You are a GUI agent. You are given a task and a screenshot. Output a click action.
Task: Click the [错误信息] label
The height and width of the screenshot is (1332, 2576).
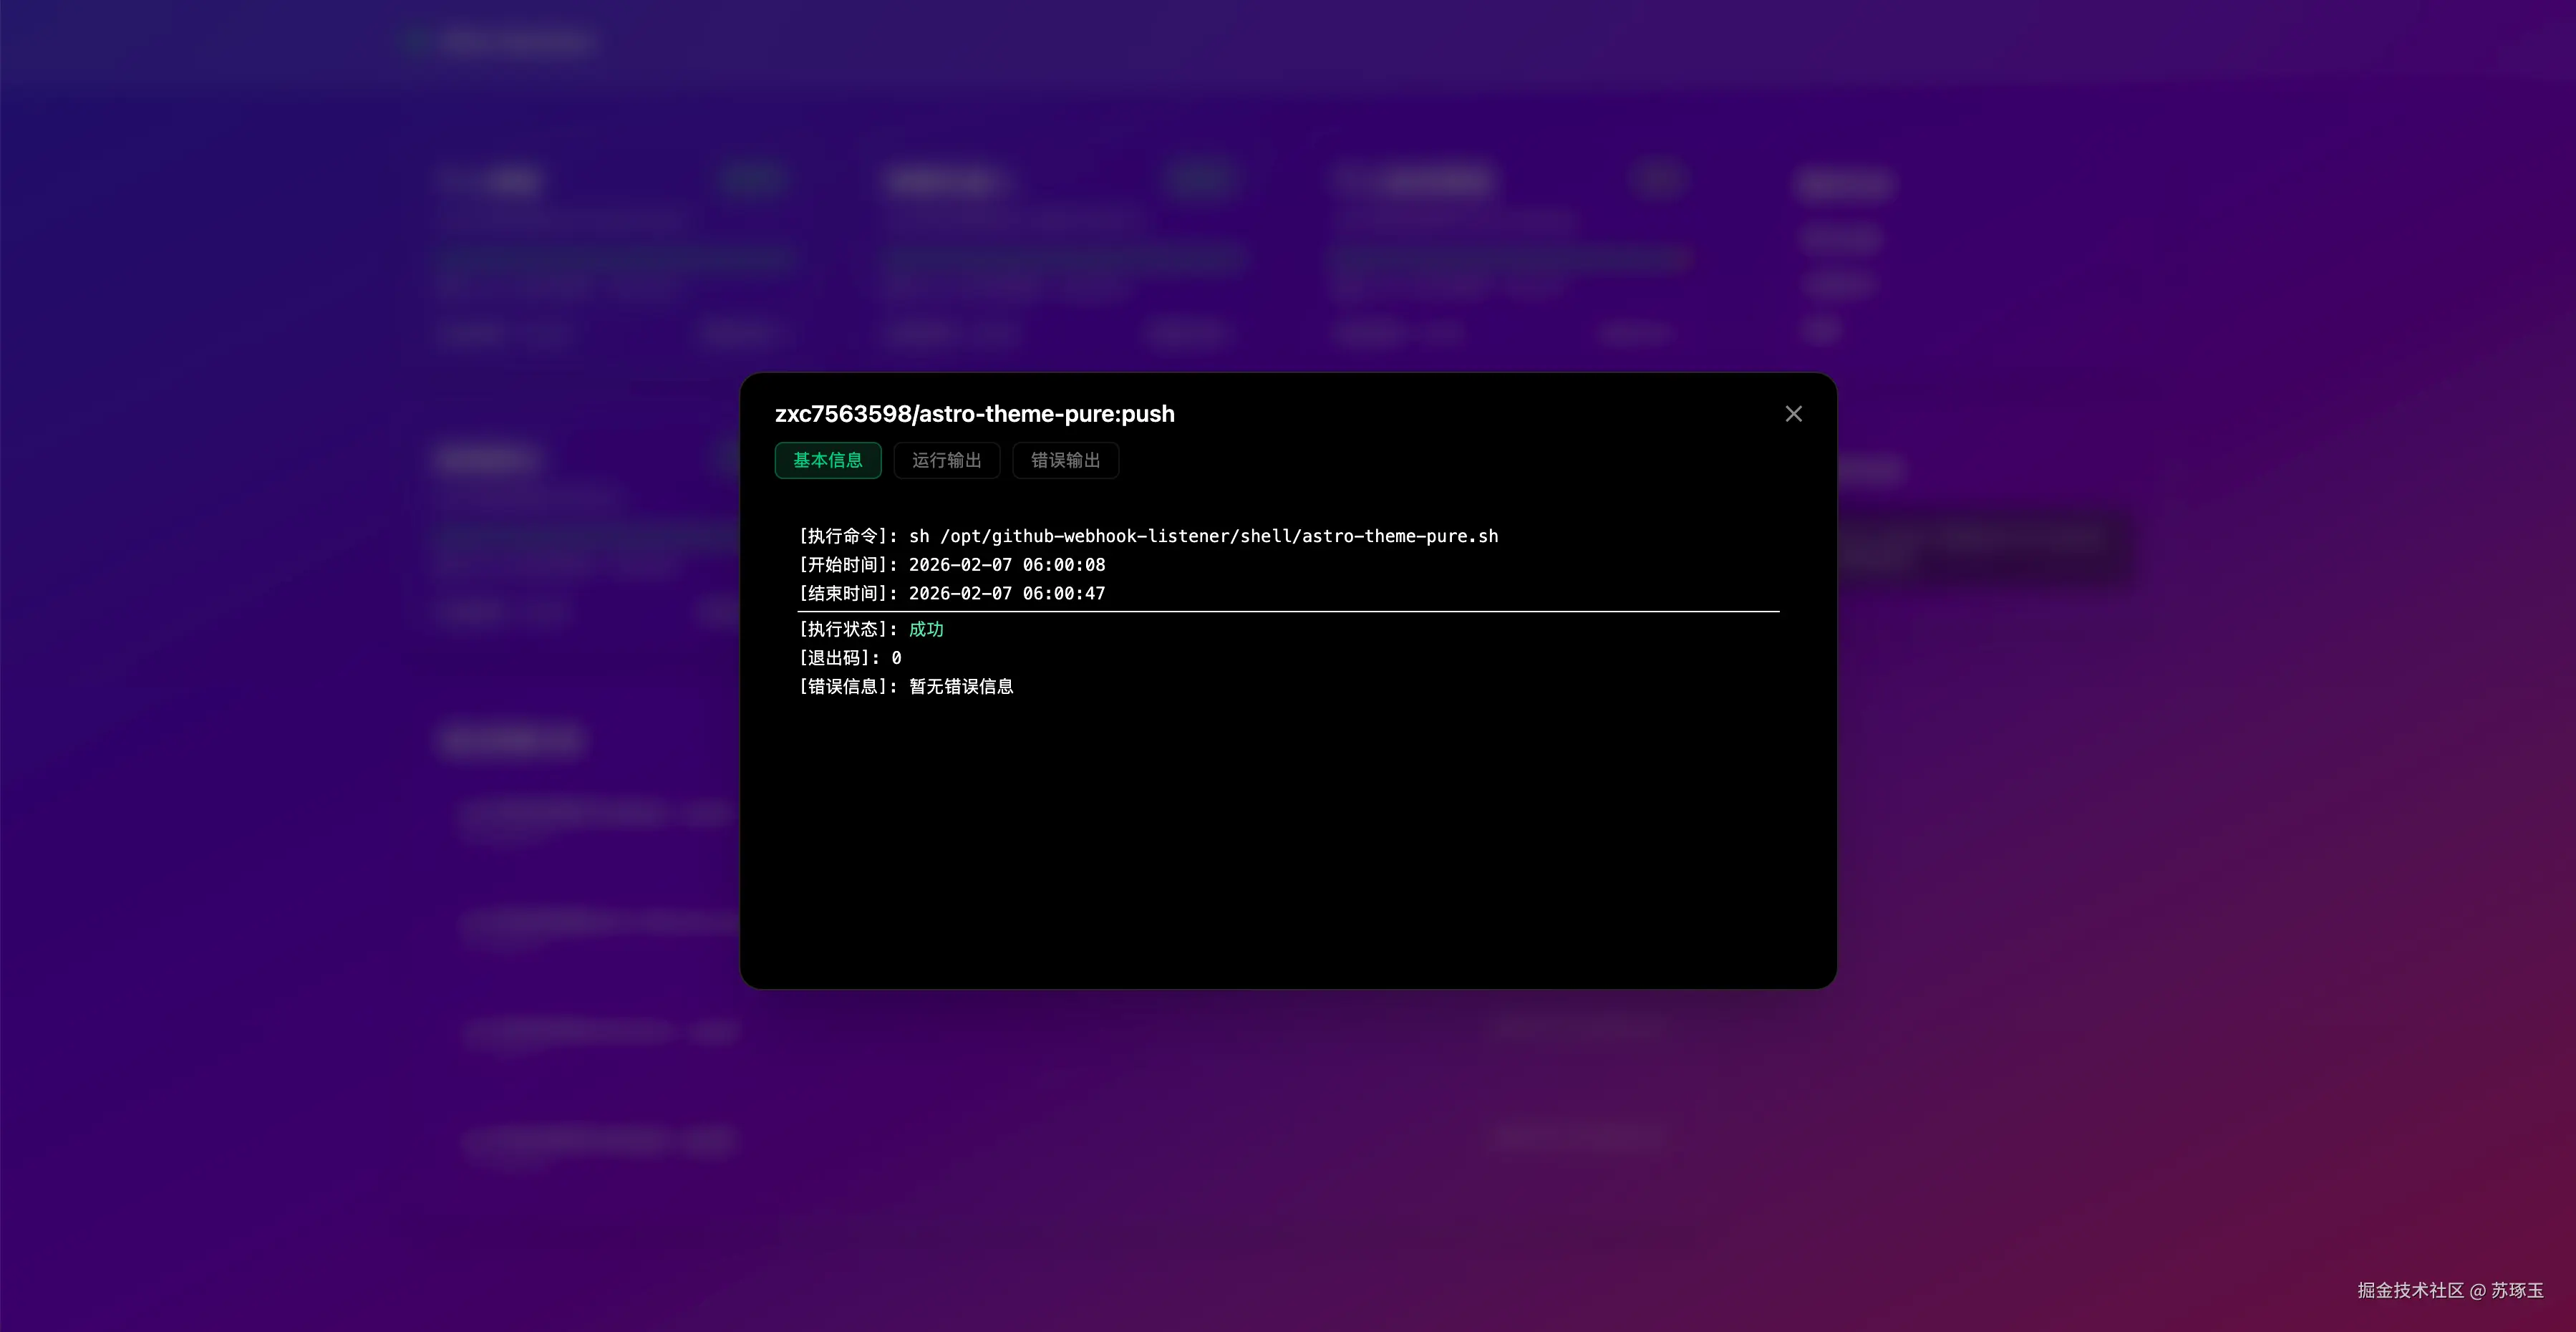pos(846,687)
